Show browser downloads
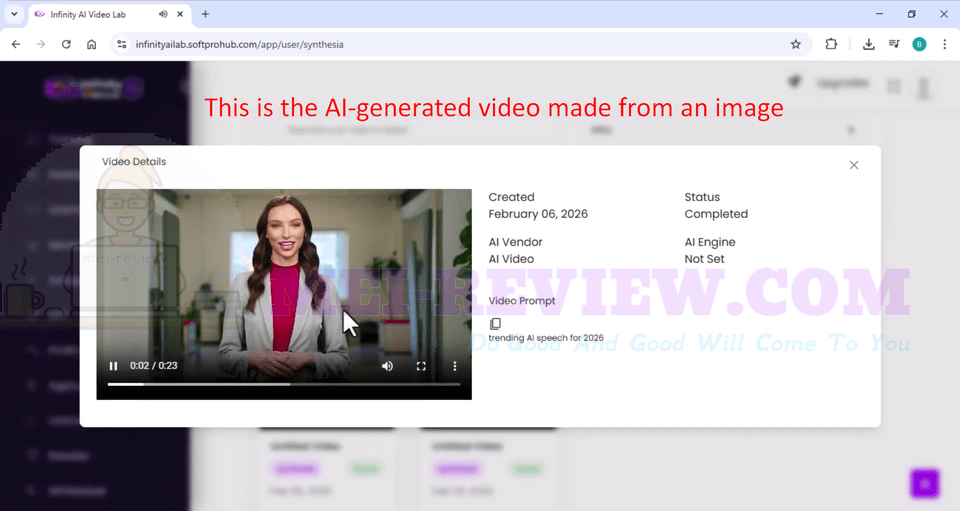Viewport: 960px width, 511px height. click(x=868, y=44)
